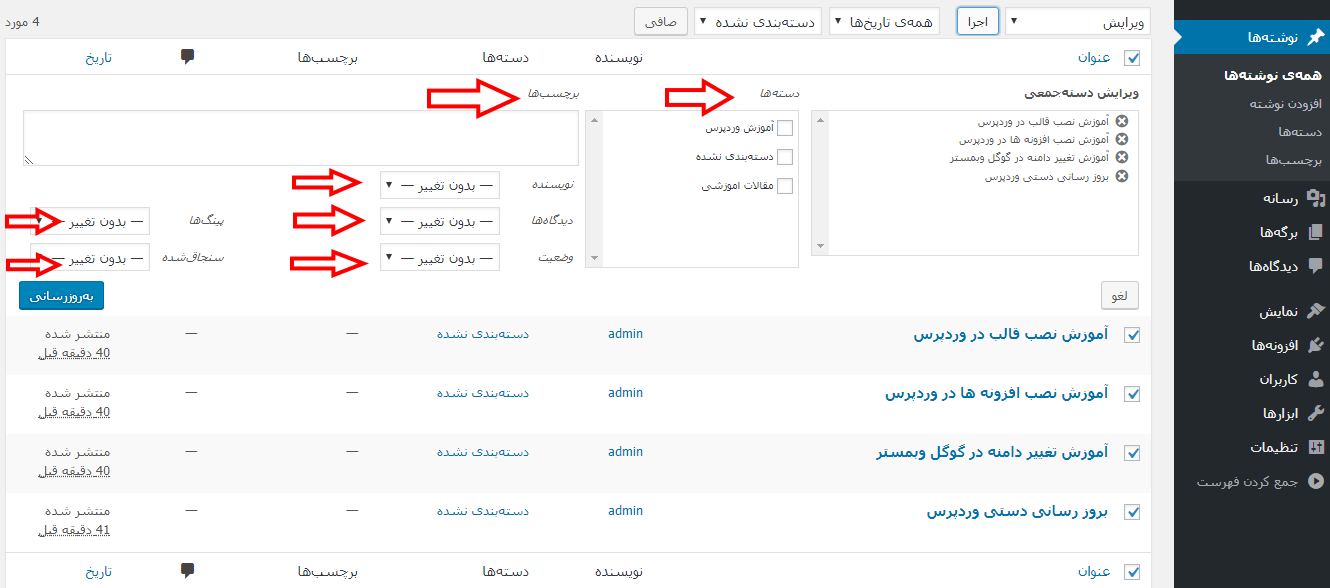Viewport: 1330px width, 588px height.
Task: Sort by عنوان column in top header
Action: click(x=1094, y=58)
